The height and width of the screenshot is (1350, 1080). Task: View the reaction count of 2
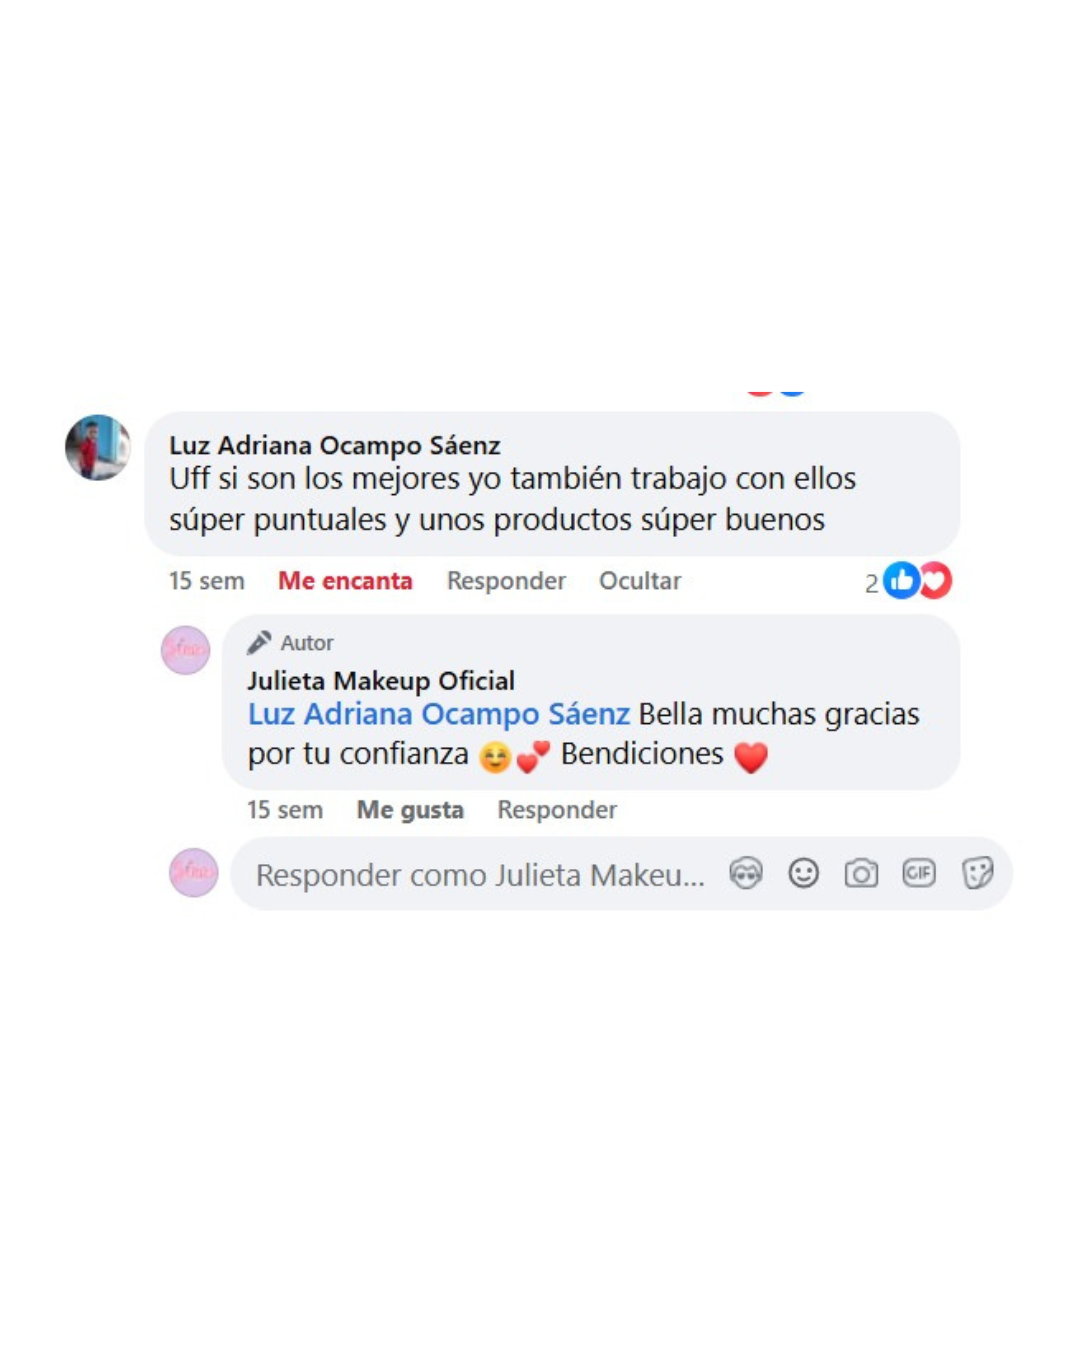tap(871, 583)
